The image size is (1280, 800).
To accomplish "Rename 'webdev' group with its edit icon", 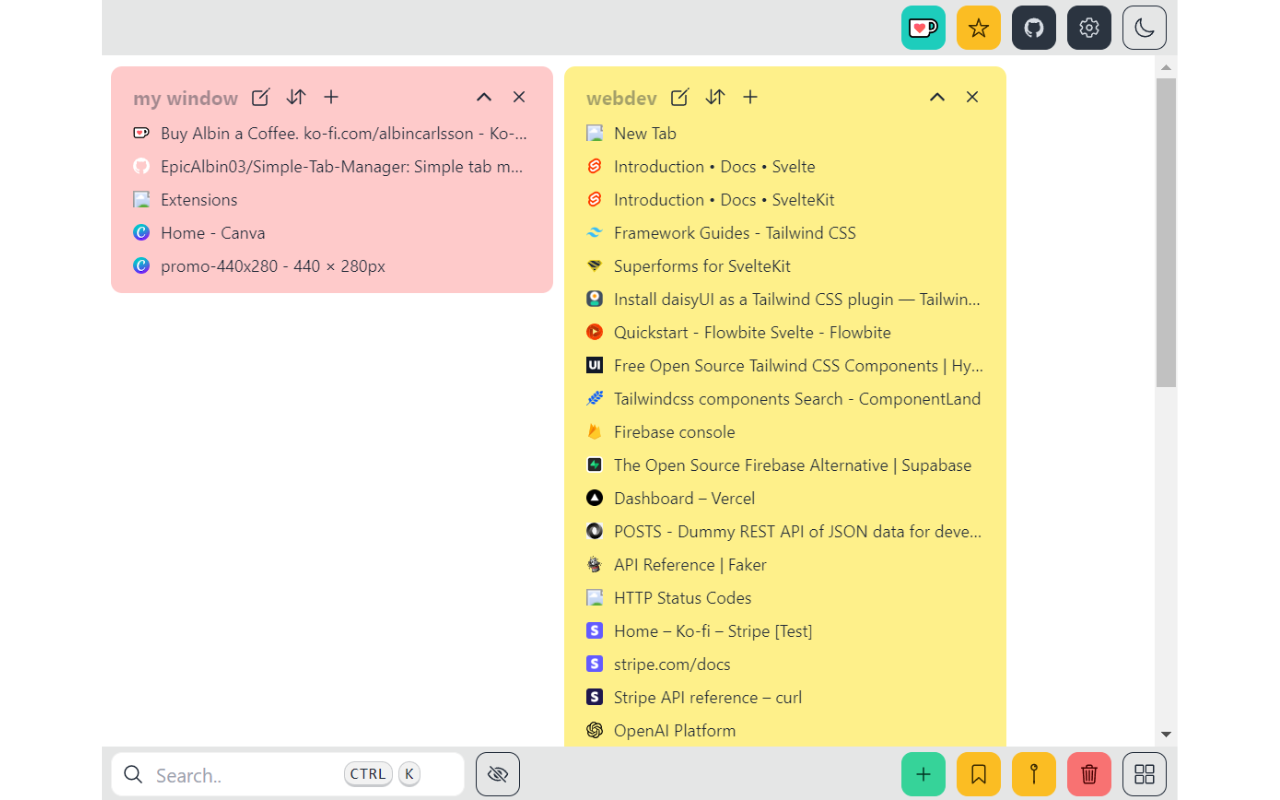I will point(679,97).
